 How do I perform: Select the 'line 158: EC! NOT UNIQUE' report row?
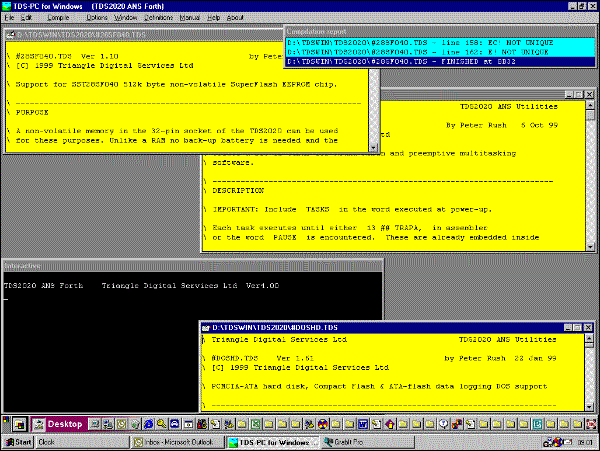(440, 42)
